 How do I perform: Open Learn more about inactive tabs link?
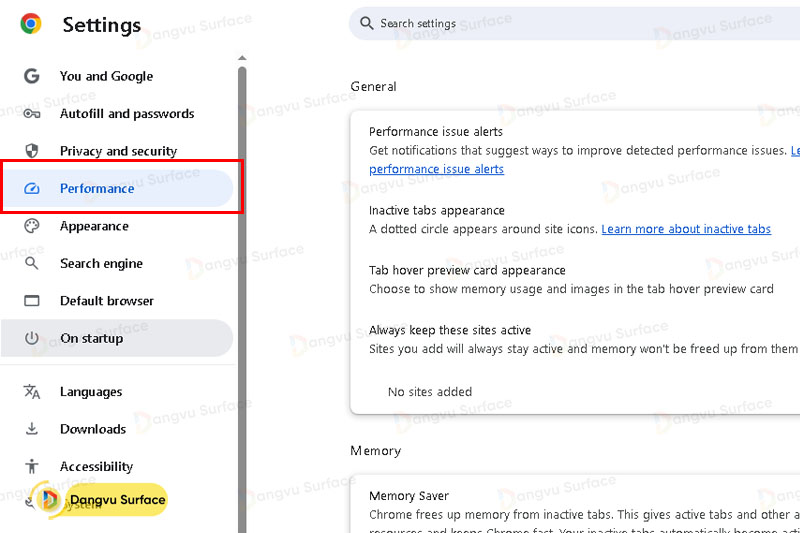pos(686,229)
